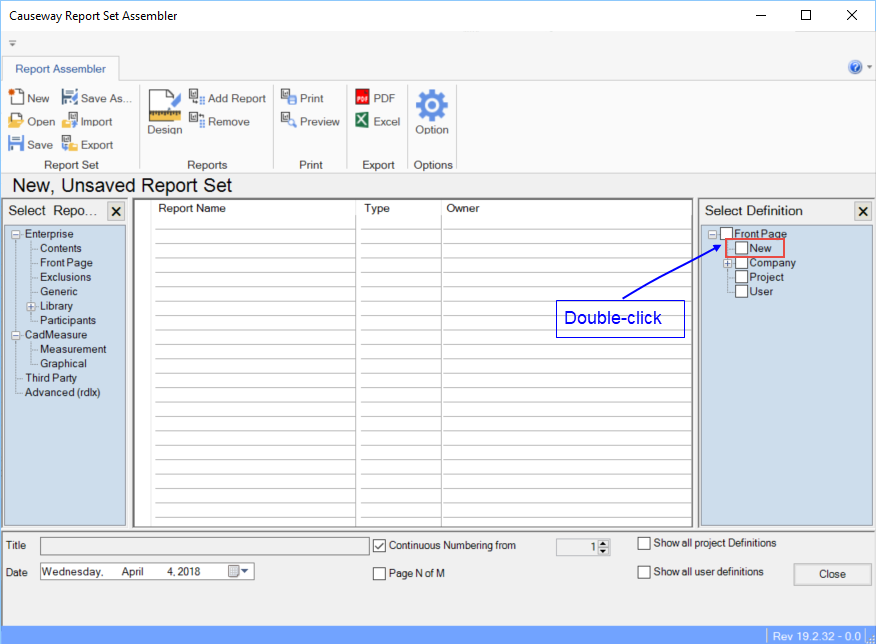
Task: Select Third Party in the tree
Action: (51, 378)
